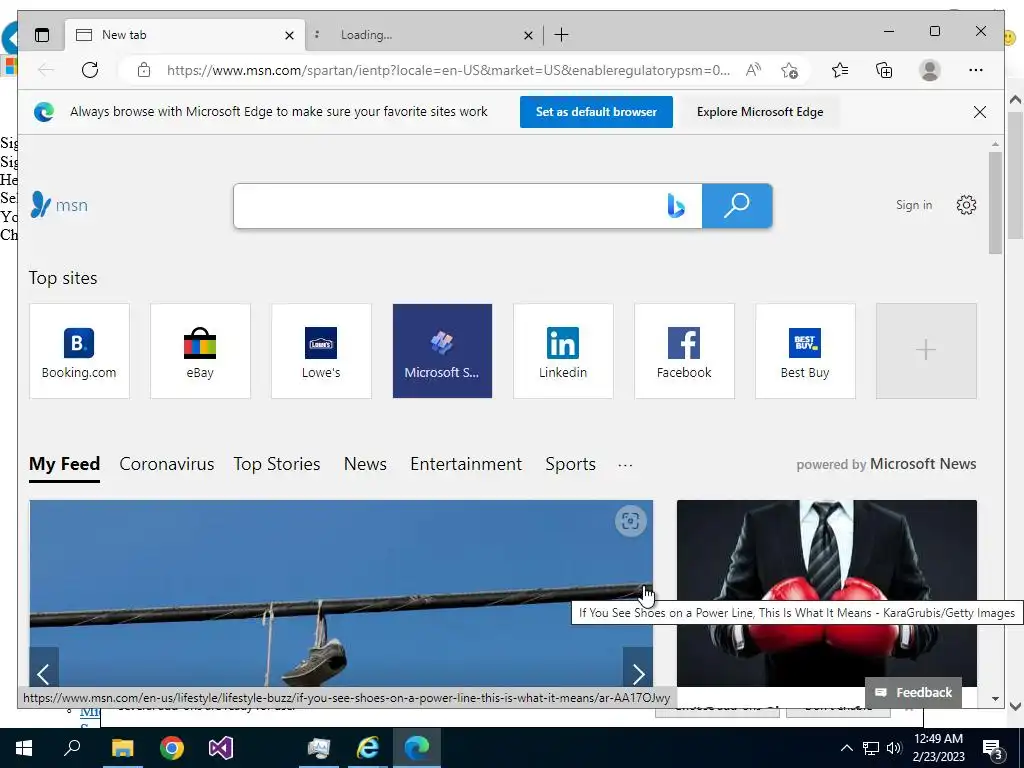Launch Google Chrome from taskbar
Screen dimensions: 1024x768
(x=172, y=748)
